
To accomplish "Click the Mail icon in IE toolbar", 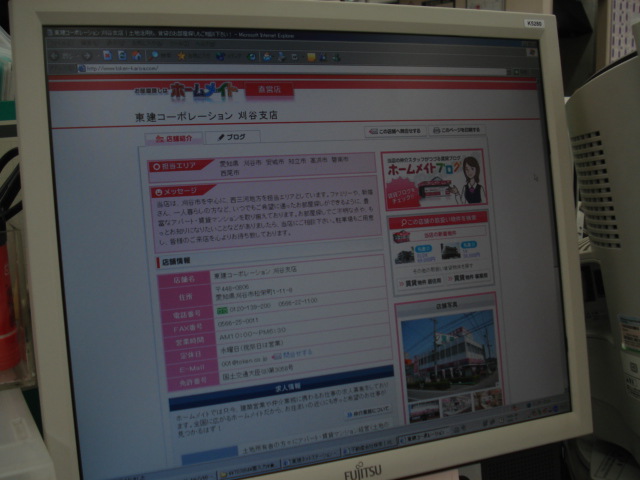I will [x=267, y=57].
